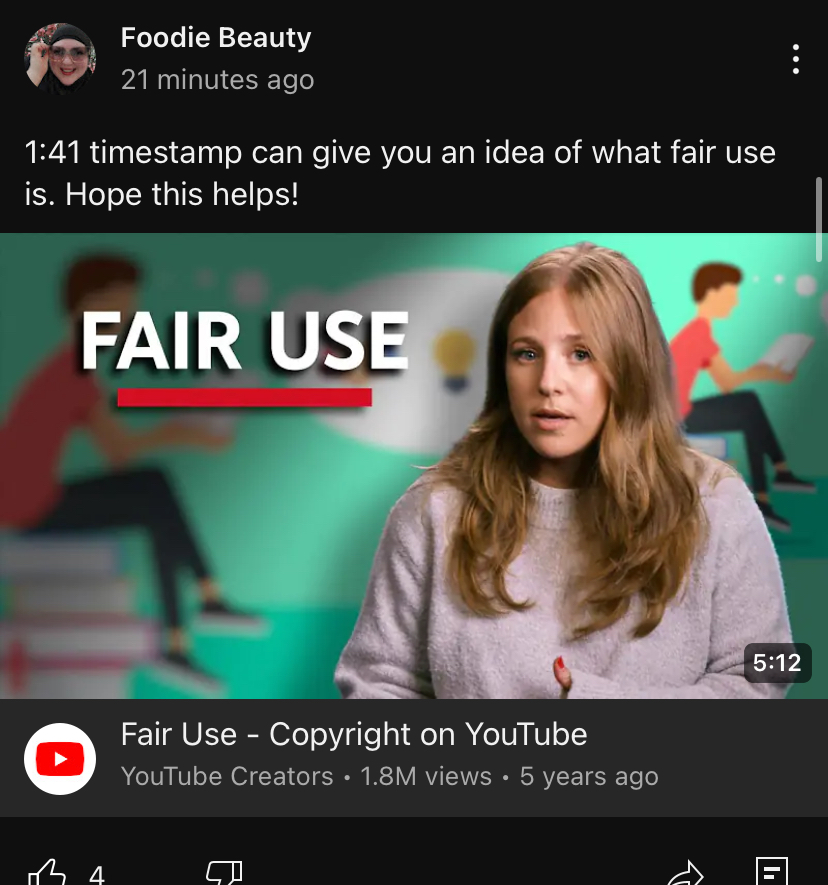Tap the 'Hope this helps!' post text
Screen dimensions: 828x885
point(182,194)
